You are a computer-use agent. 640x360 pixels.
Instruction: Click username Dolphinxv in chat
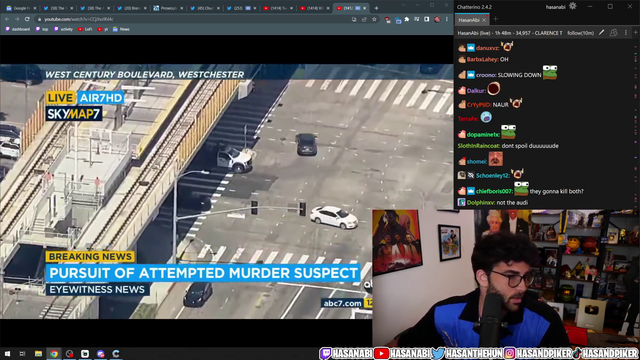pos(481,203)
